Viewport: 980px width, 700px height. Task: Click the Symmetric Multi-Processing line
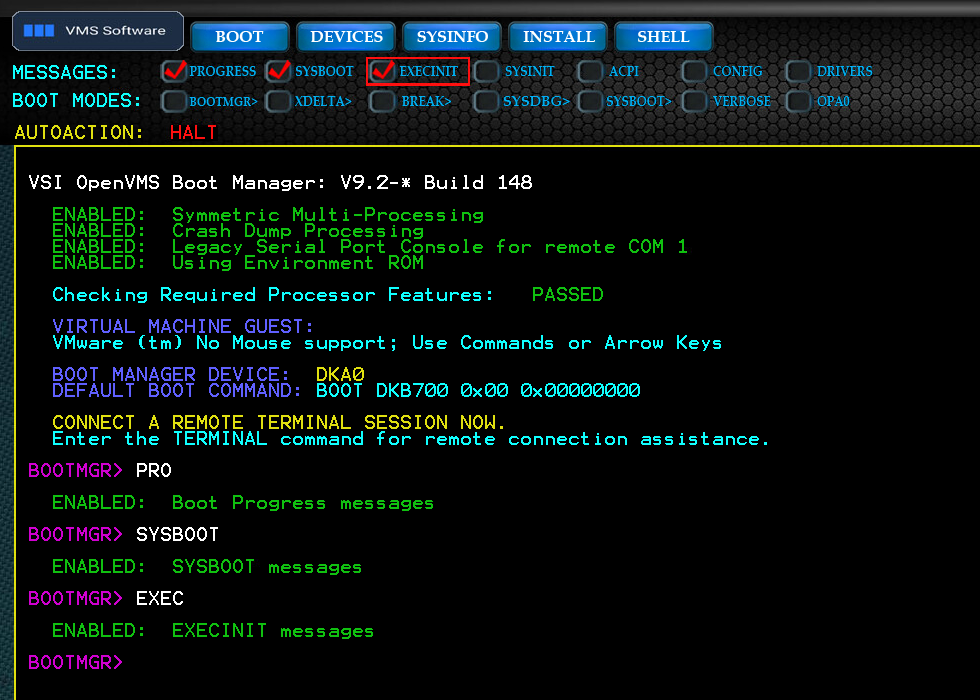click(x=268, y=215)
